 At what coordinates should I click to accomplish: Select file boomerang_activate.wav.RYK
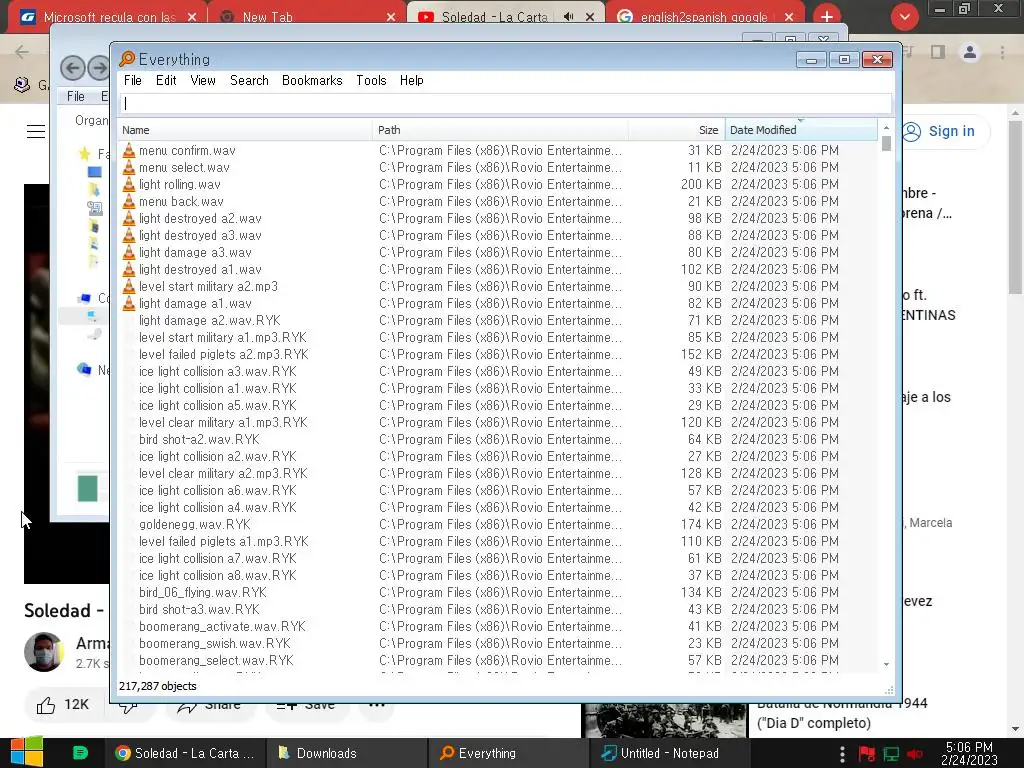(222, 626)
